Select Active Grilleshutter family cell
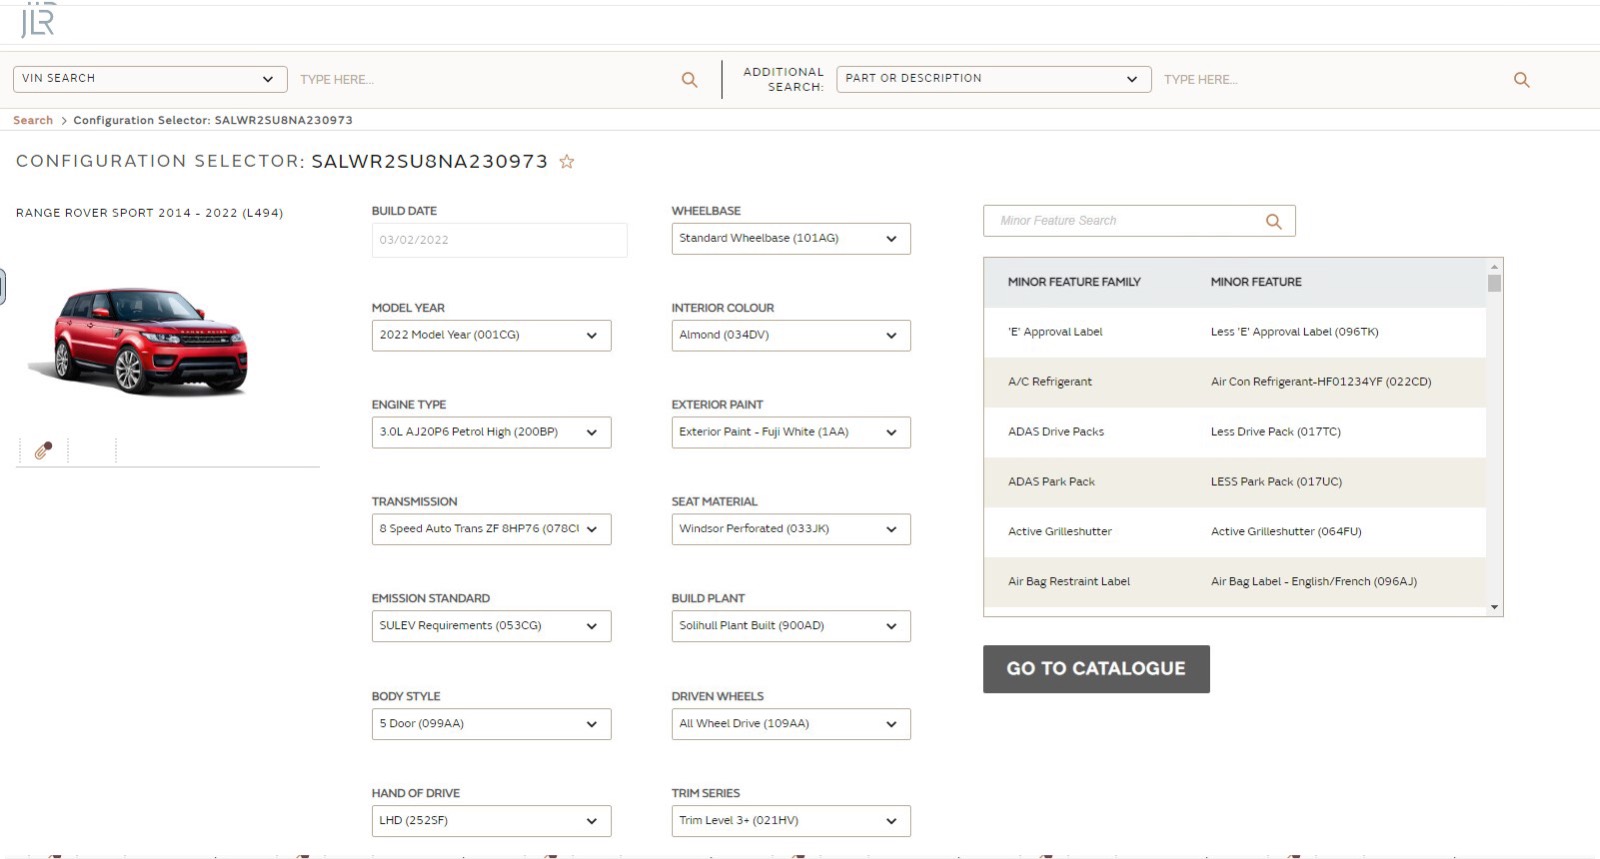The width and height of the screenshot is (1600, 859). point(1060,532)
